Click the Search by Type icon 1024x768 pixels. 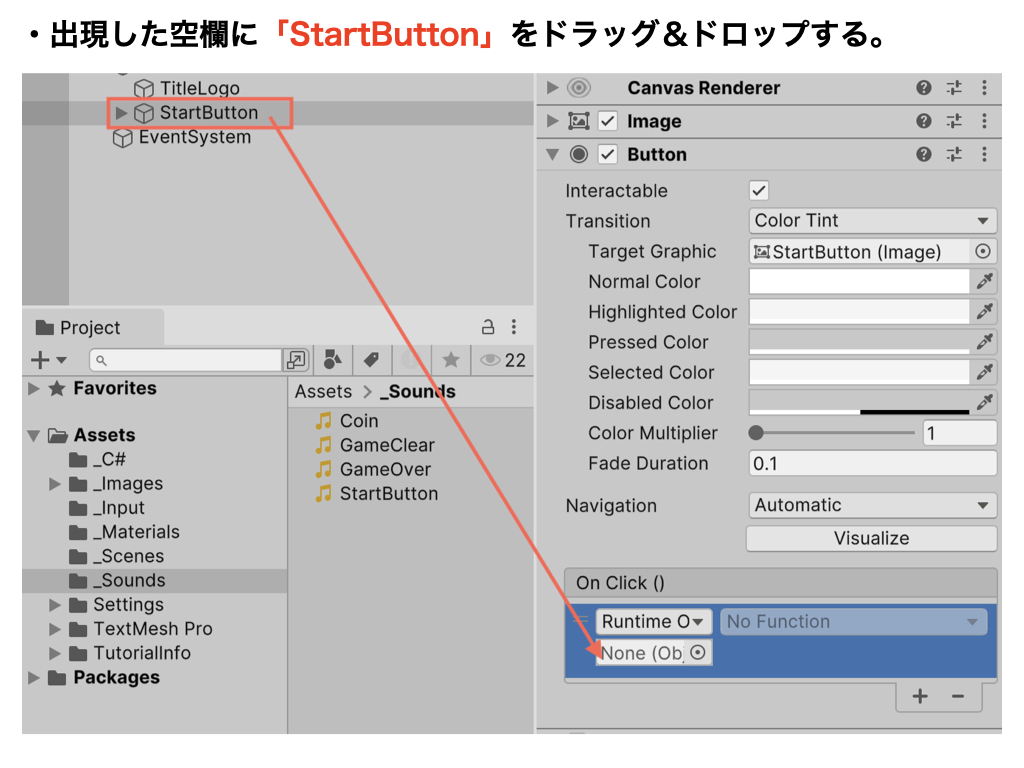click(334, 360)
